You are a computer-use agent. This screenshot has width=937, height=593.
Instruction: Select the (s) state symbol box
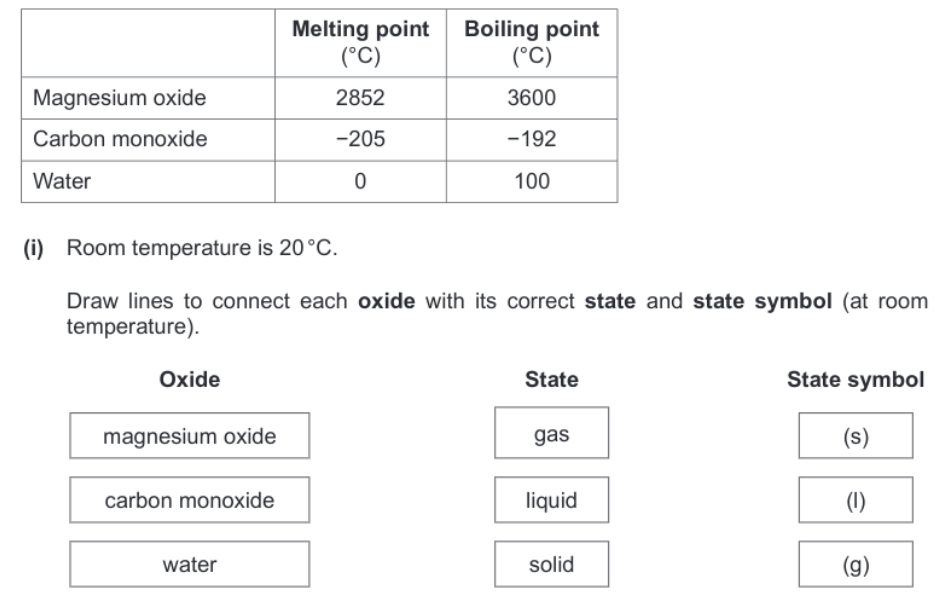(855, 436)
